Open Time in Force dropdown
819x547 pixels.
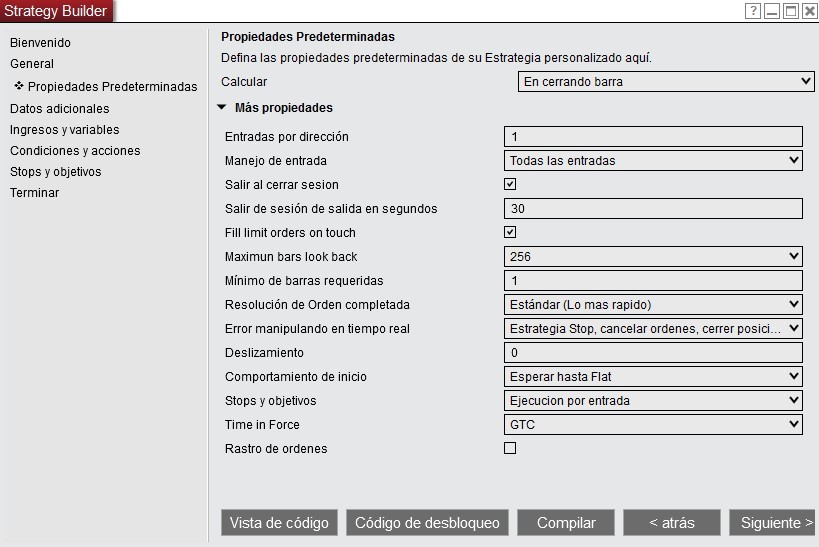pos(653,425)
